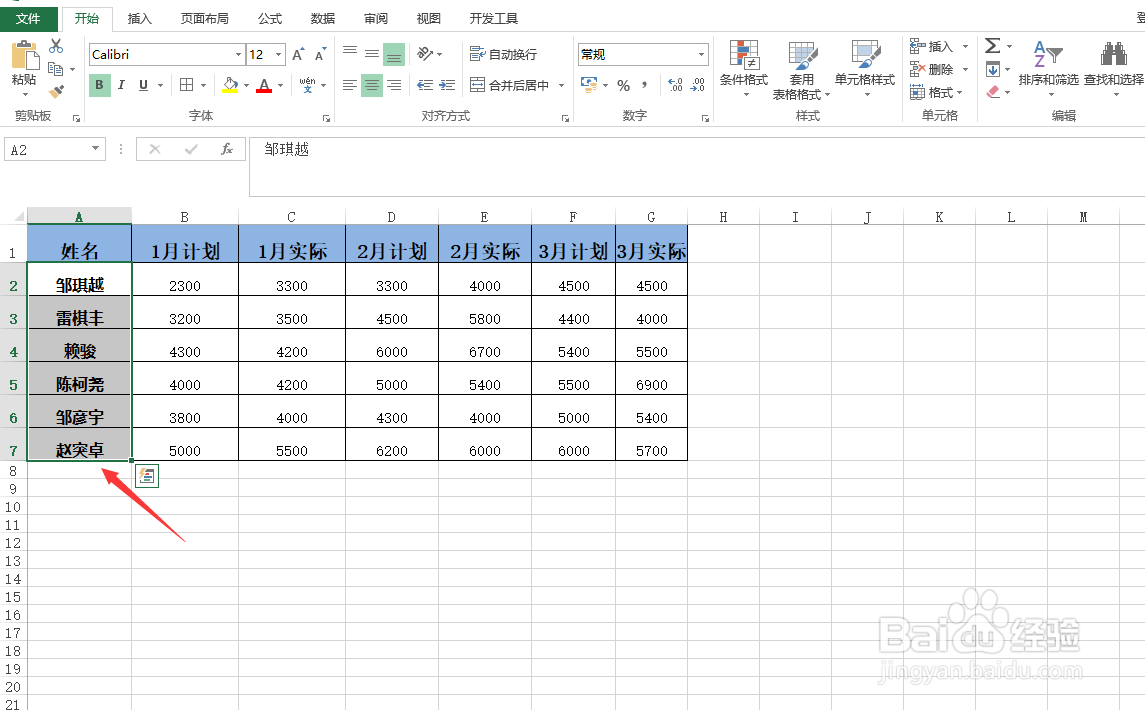The height and width of the screenshot is (710, 1145).
Task: Click the Fill down icon
Action: (993, 69)
